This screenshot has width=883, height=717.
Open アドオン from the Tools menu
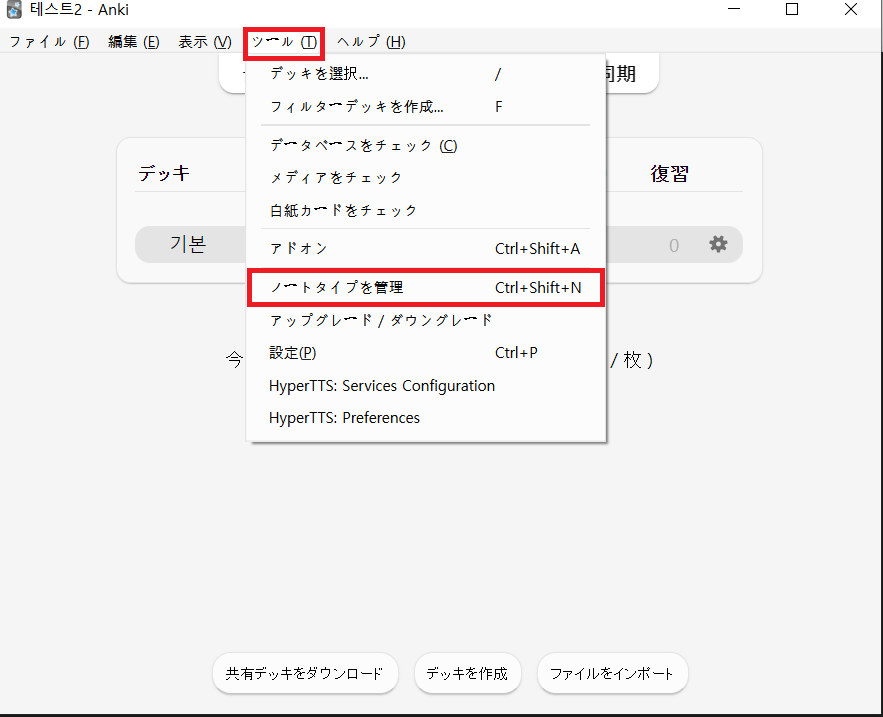[x=426, y=248]
